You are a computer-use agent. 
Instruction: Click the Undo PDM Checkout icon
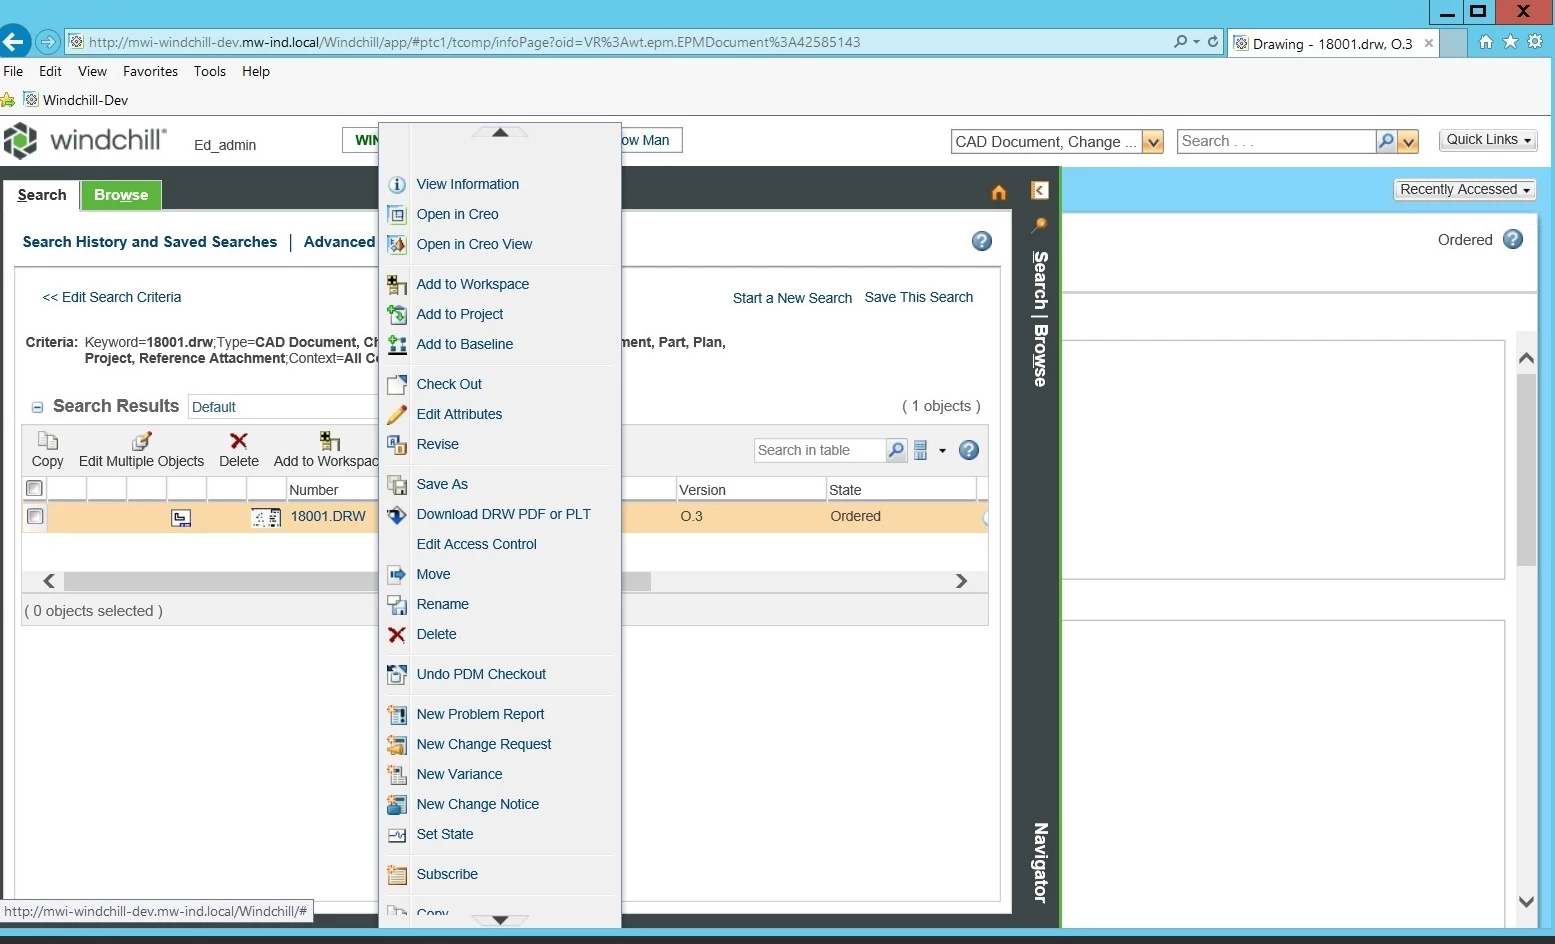(x=397, y=675)
